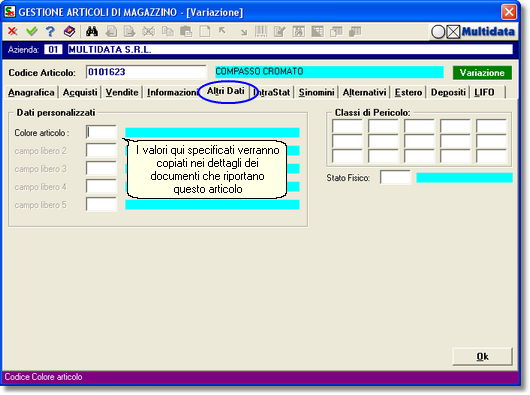Click the round circle beside Multidata logo
The width and height of the screenshot is (530, 395).
[438, 32]
